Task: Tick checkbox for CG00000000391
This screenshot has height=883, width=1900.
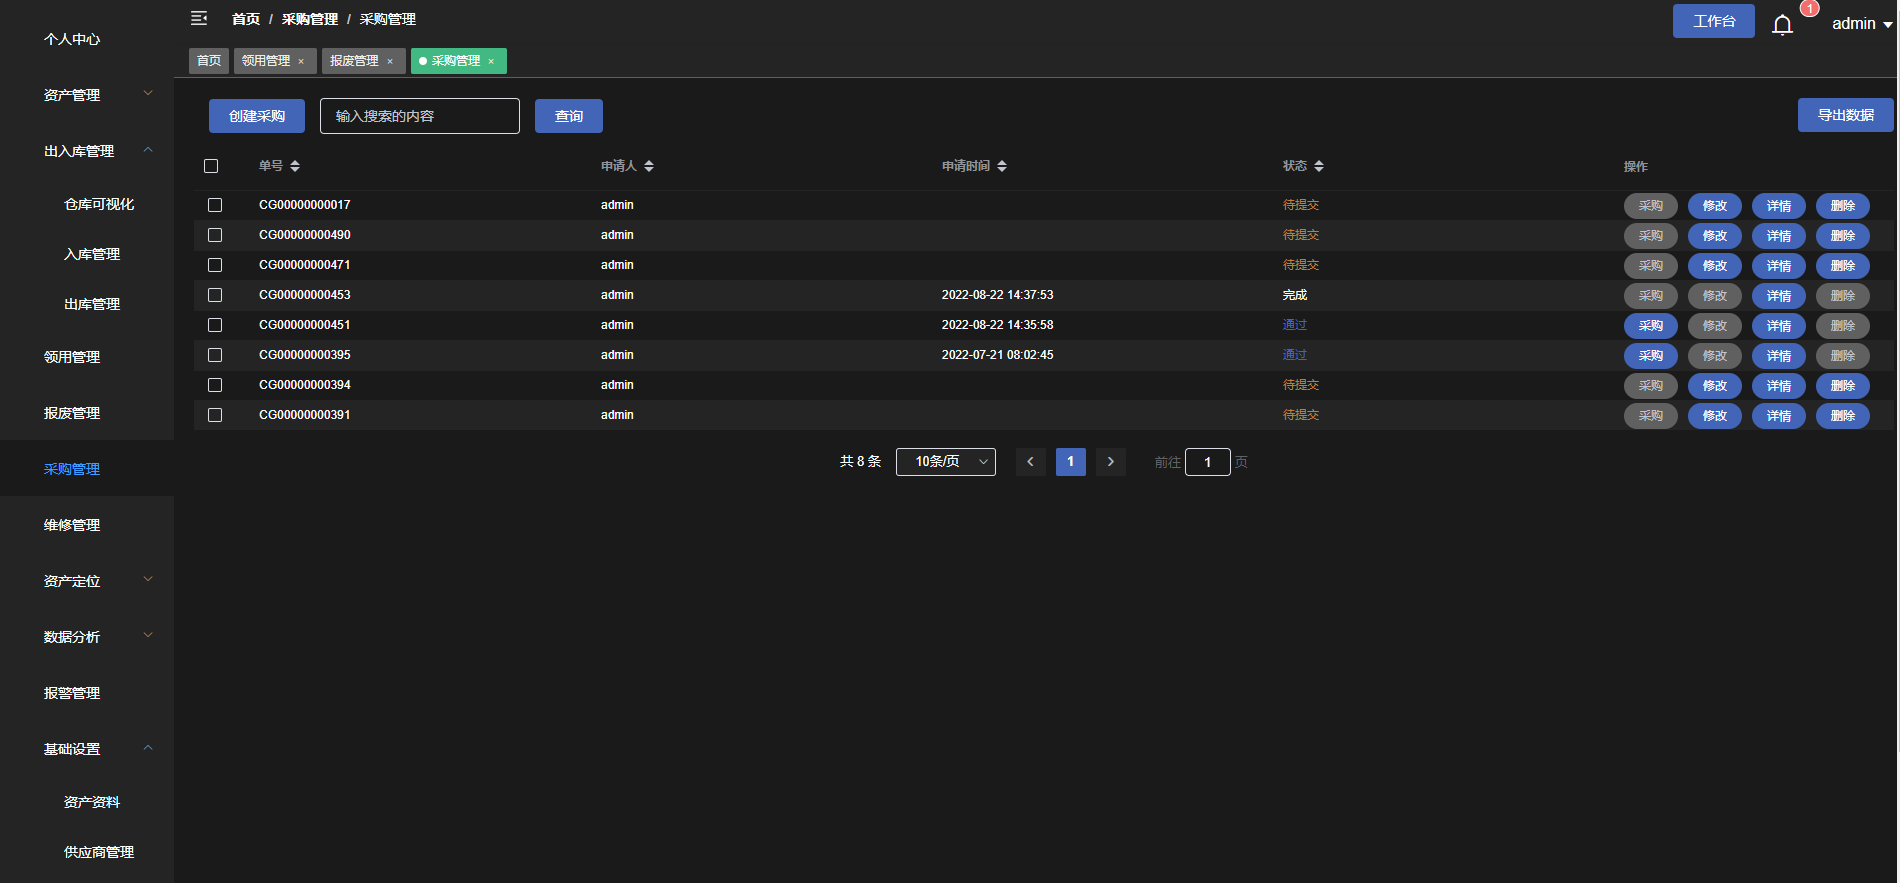Action: 215,415
